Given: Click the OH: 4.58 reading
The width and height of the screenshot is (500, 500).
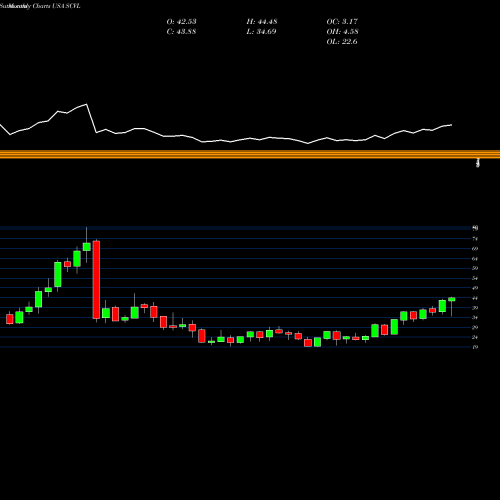Looking at the screenshot, I should pyautogui.click(x=342, y=32).
